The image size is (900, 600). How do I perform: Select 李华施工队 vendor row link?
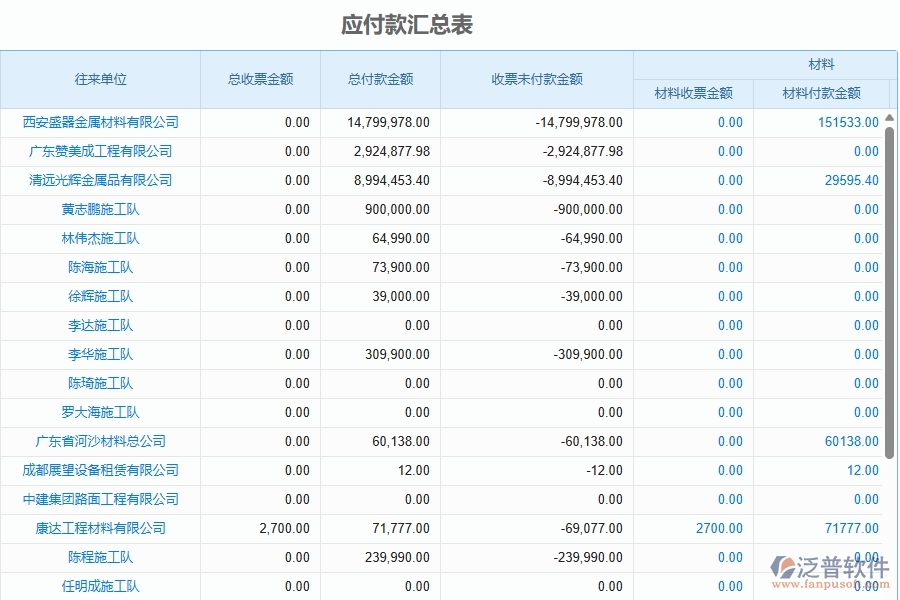pos(99,354)
